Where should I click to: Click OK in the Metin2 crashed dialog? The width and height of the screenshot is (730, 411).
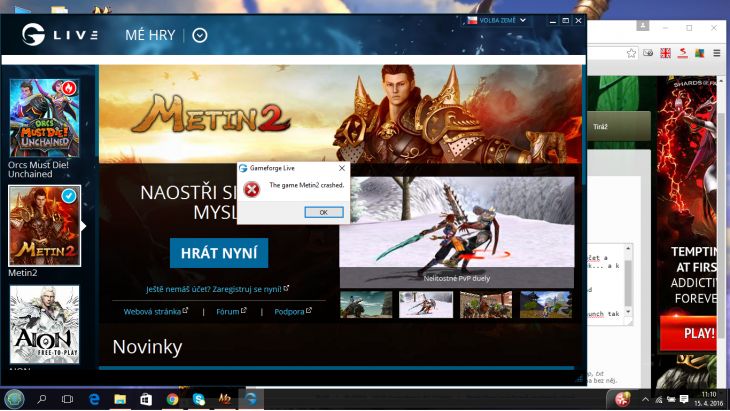pyautogui.click(x=324, y=212)
